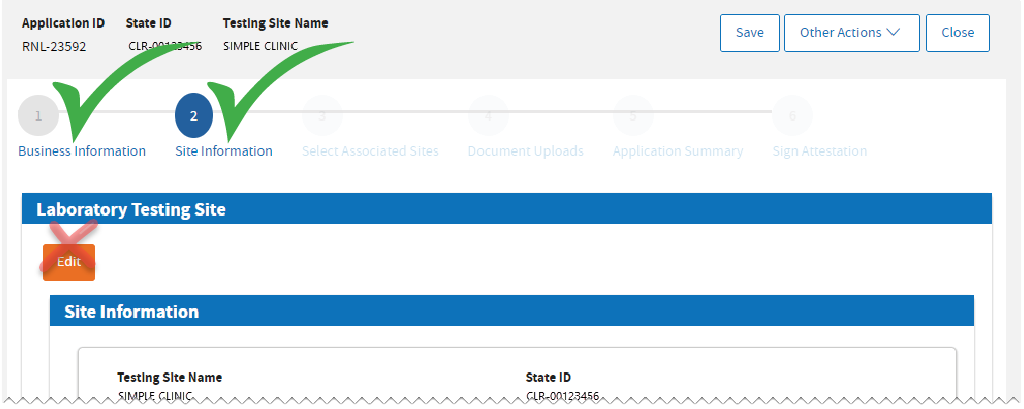Click the orange Edit button
1024x409 pixels.
69,262
